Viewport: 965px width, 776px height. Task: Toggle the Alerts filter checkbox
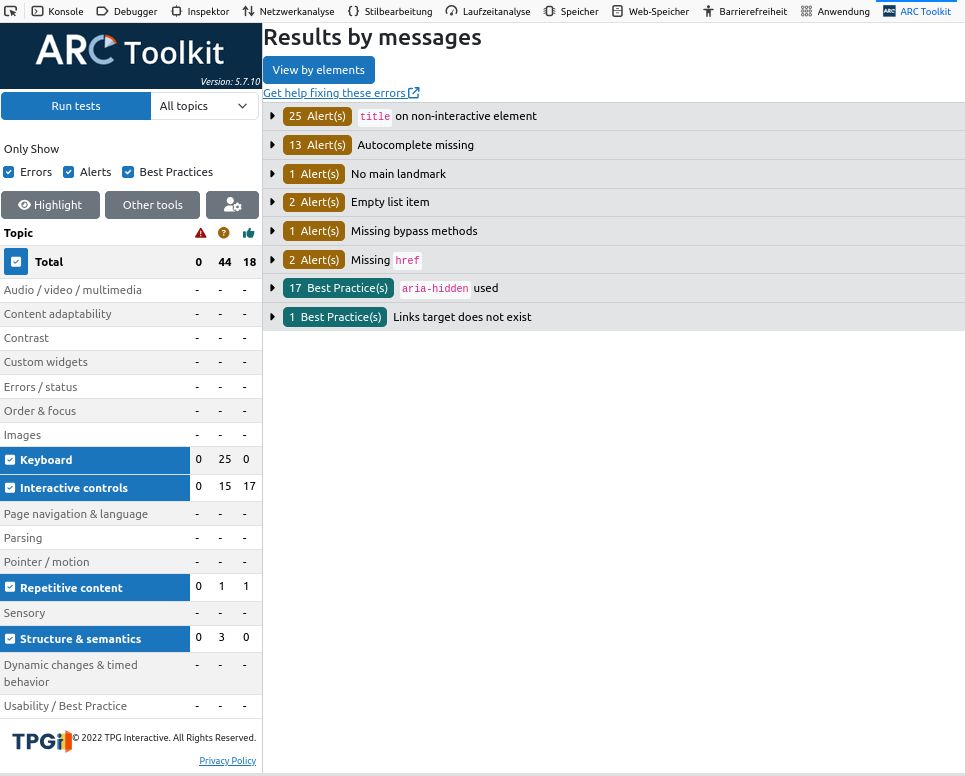69,172
